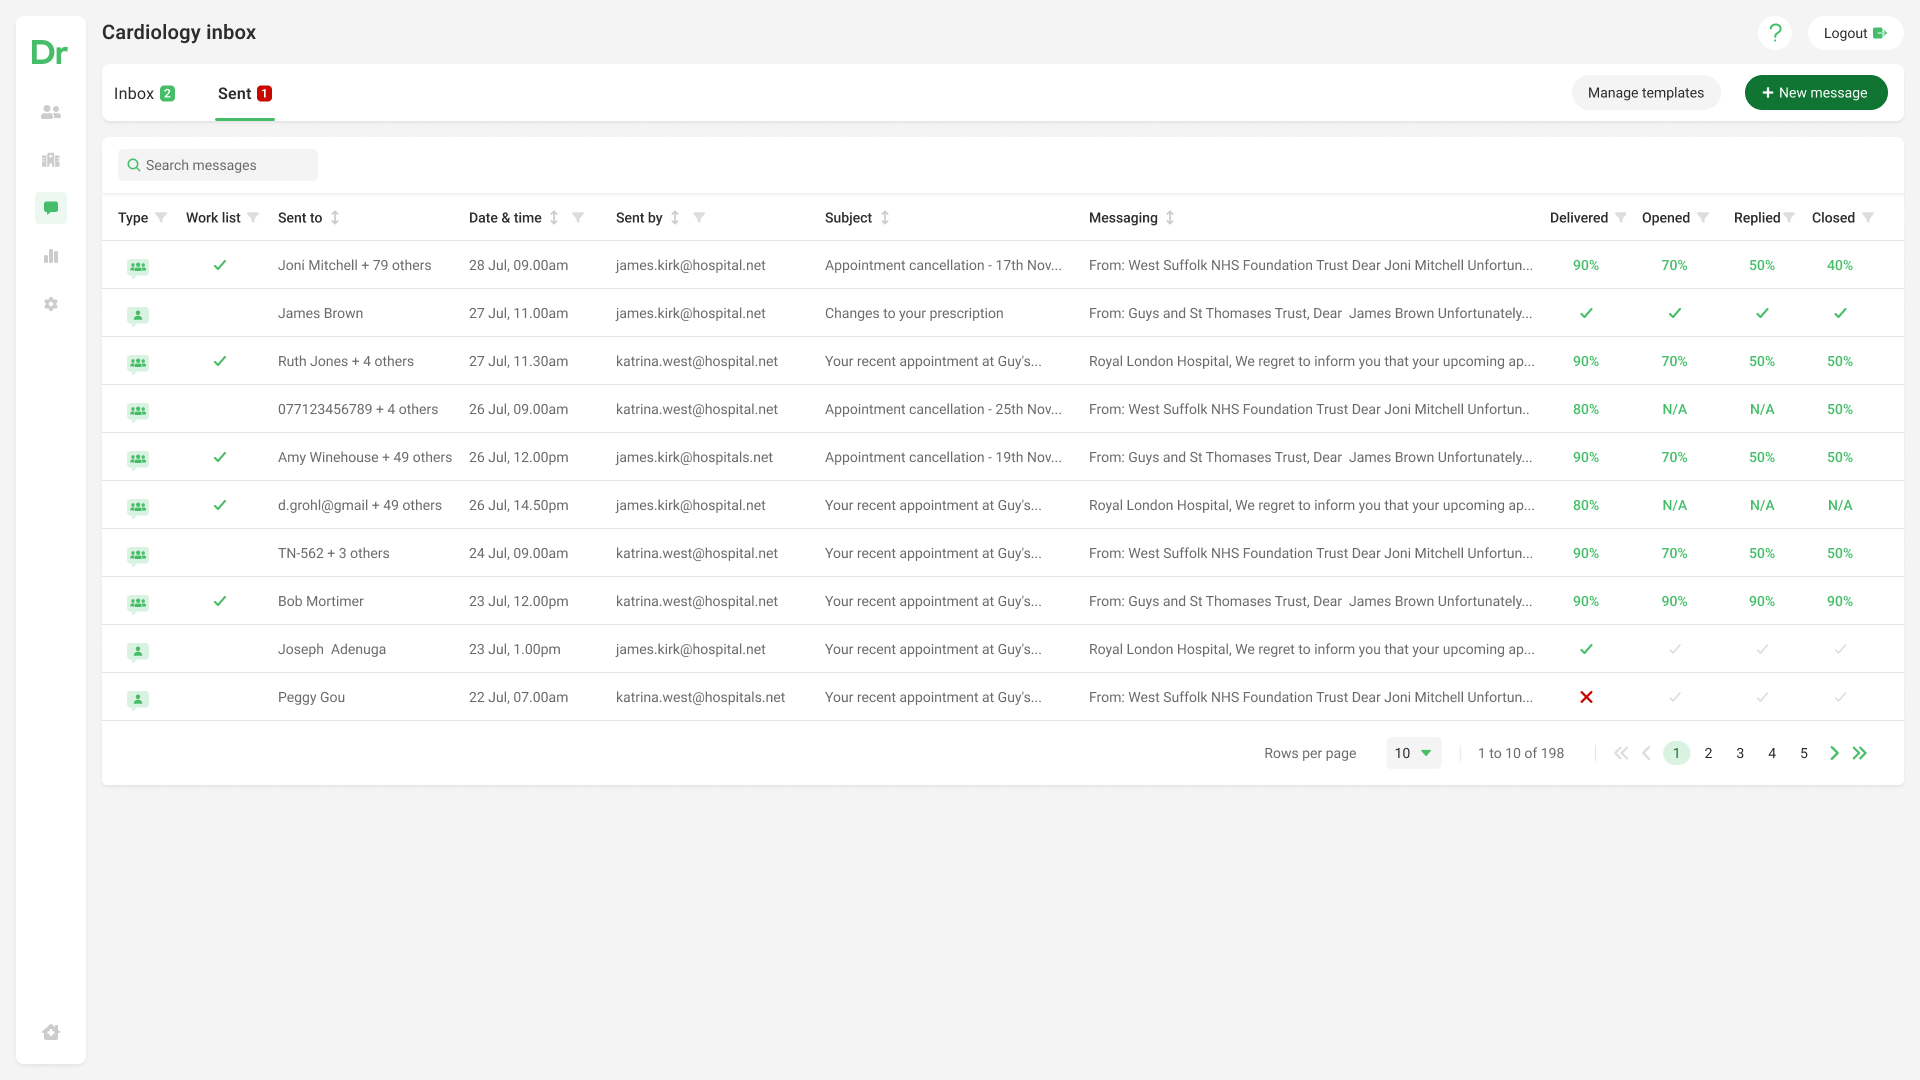Open the rows per page dropdown

[1413, 753]
